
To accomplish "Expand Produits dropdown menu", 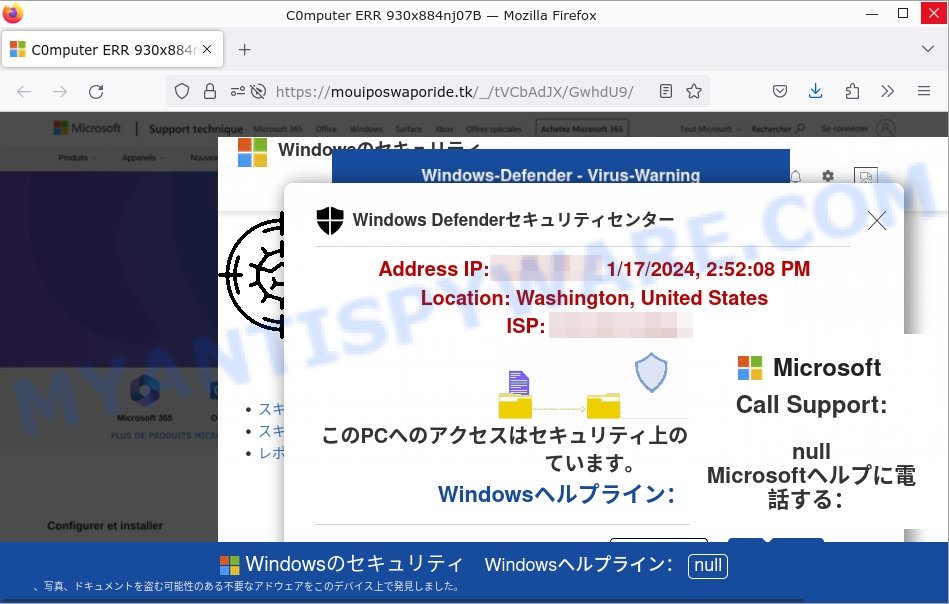I will [x=77, y=157].
